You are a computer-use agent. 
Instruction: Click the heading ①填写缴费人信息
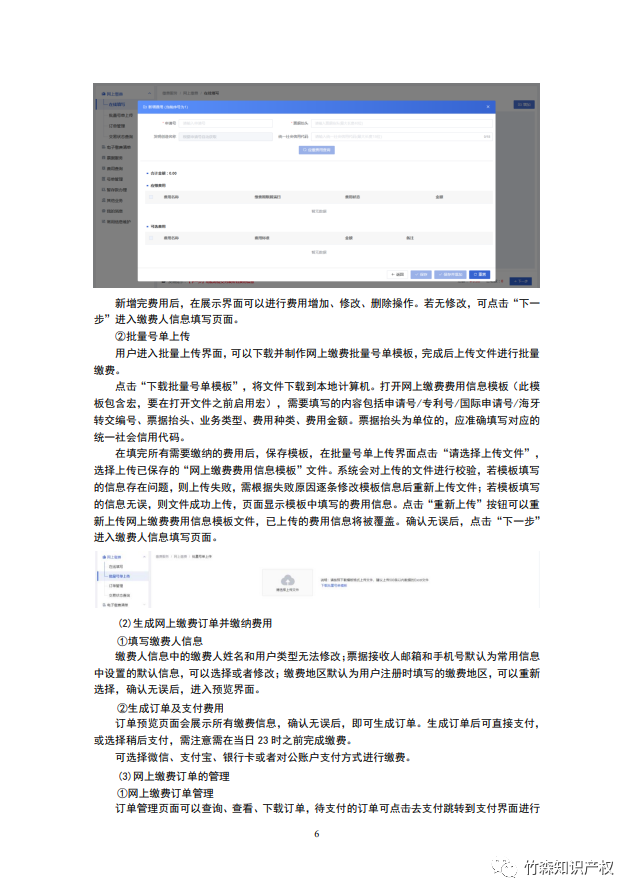tap(160, 641)
